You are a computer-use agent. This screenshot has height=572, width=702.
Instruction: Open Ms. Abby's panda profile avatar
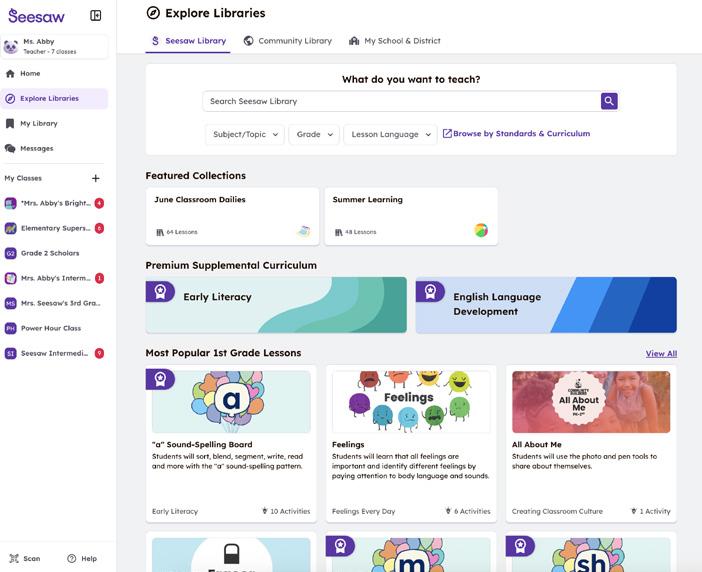11,46
